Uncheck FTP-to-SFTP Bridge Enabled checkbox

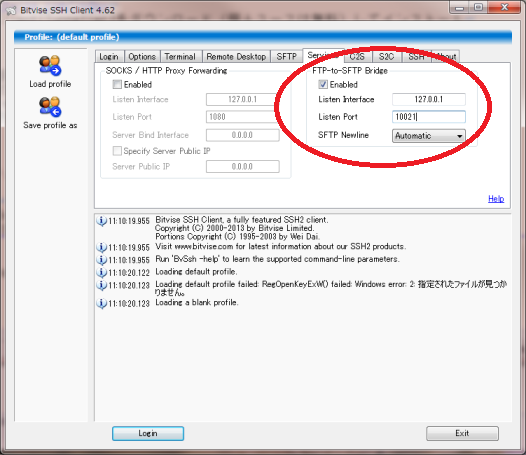click(323, 84)
